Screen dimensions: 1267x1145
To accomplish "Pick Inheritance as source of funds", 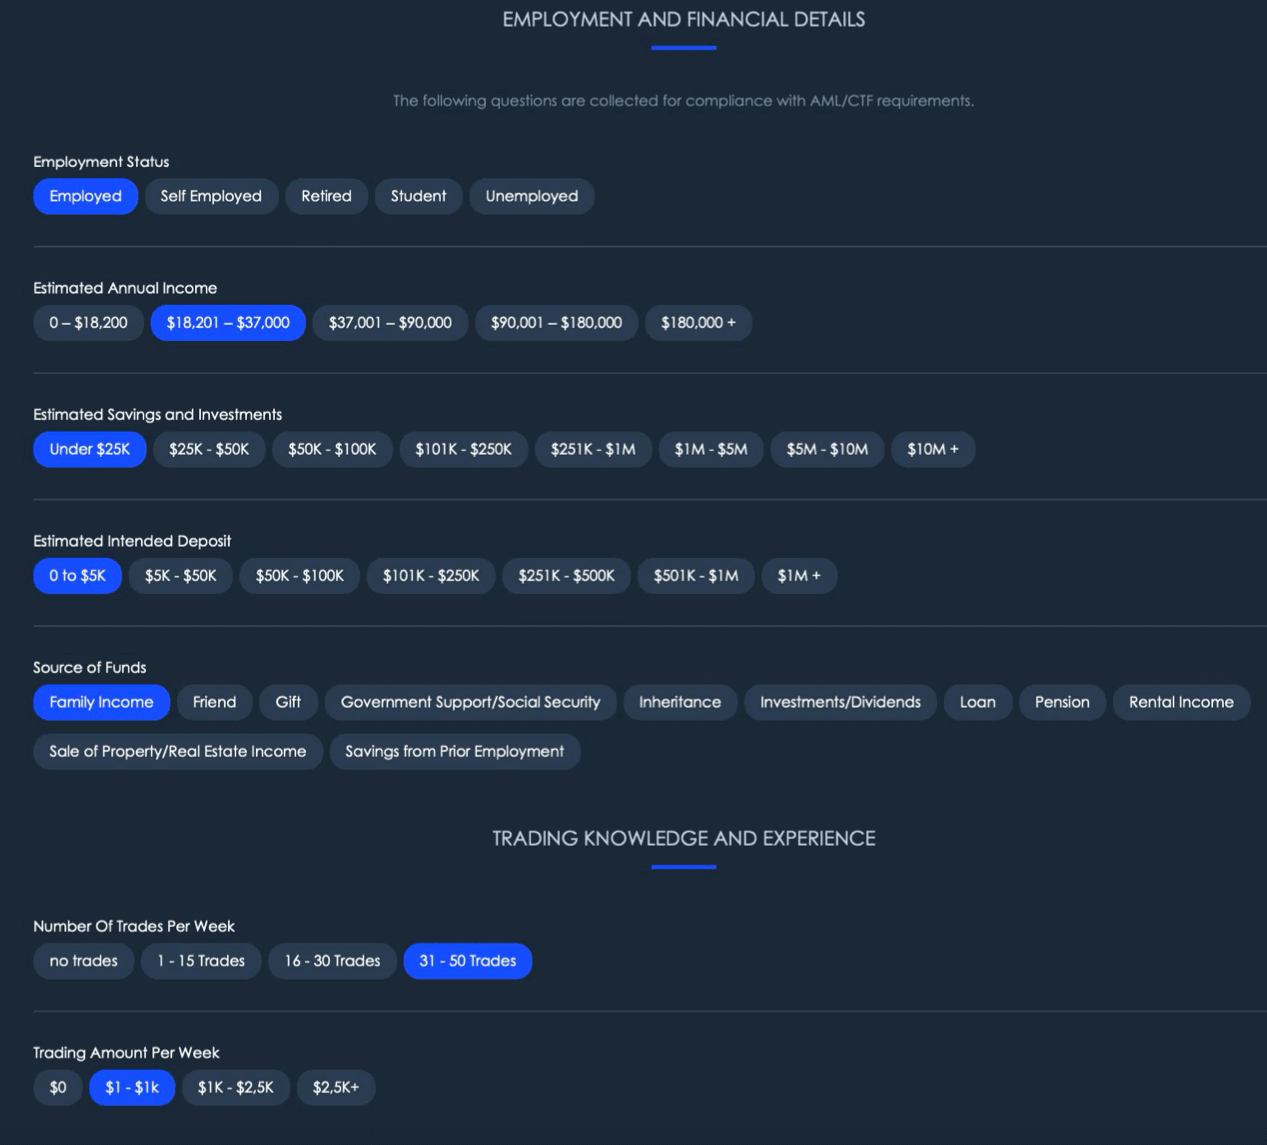I will [680, 702].
